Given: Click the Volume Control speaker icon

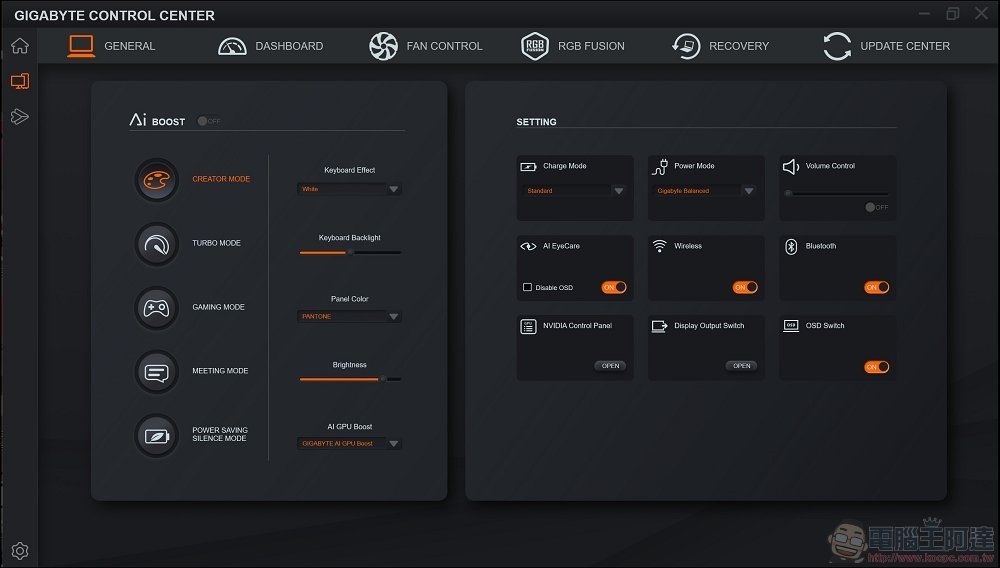Looking at the screenshot, I should point(791,167).
